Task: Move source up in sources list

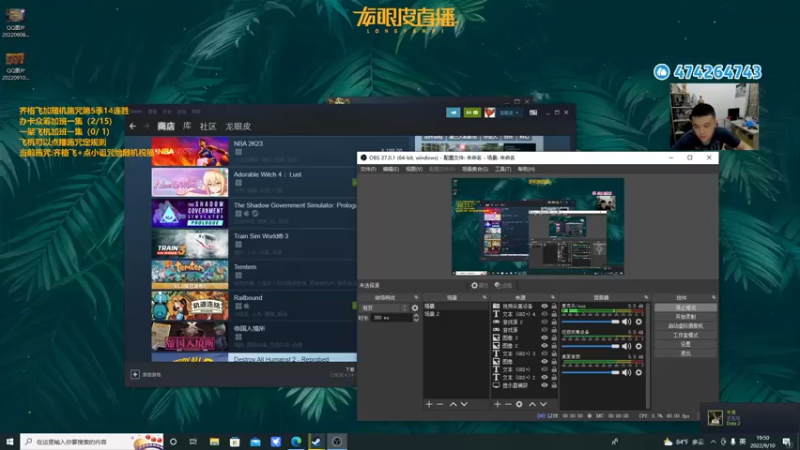Action: click(x=532, y=404)
